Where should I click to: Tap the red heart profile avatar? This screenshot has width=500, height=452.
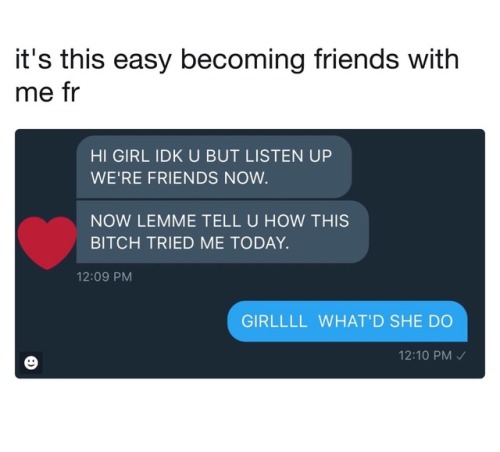coord(47,242)
